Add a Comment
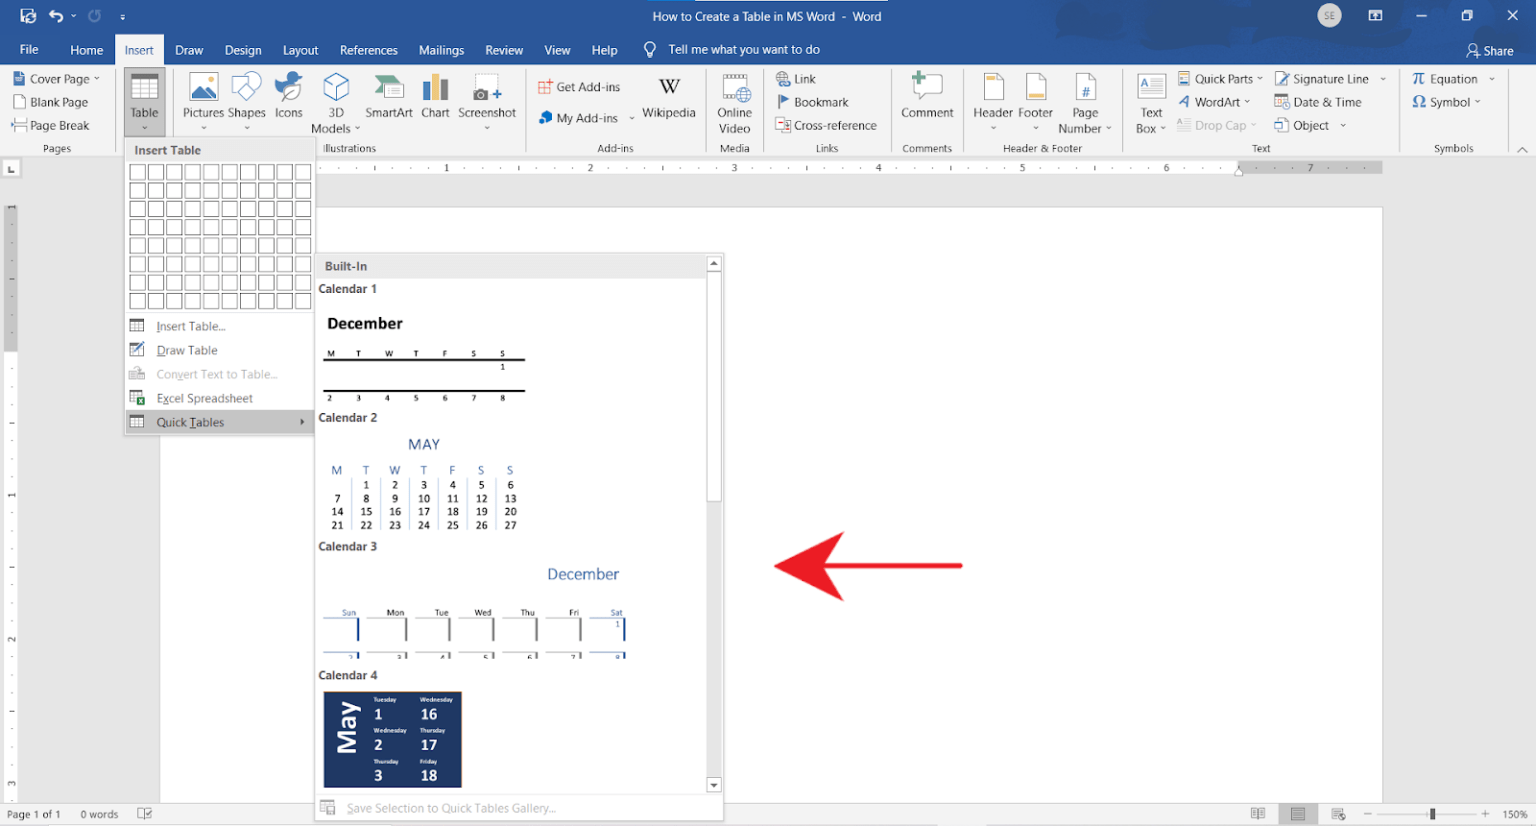The image size is (1536, 826). click(927, 97)
